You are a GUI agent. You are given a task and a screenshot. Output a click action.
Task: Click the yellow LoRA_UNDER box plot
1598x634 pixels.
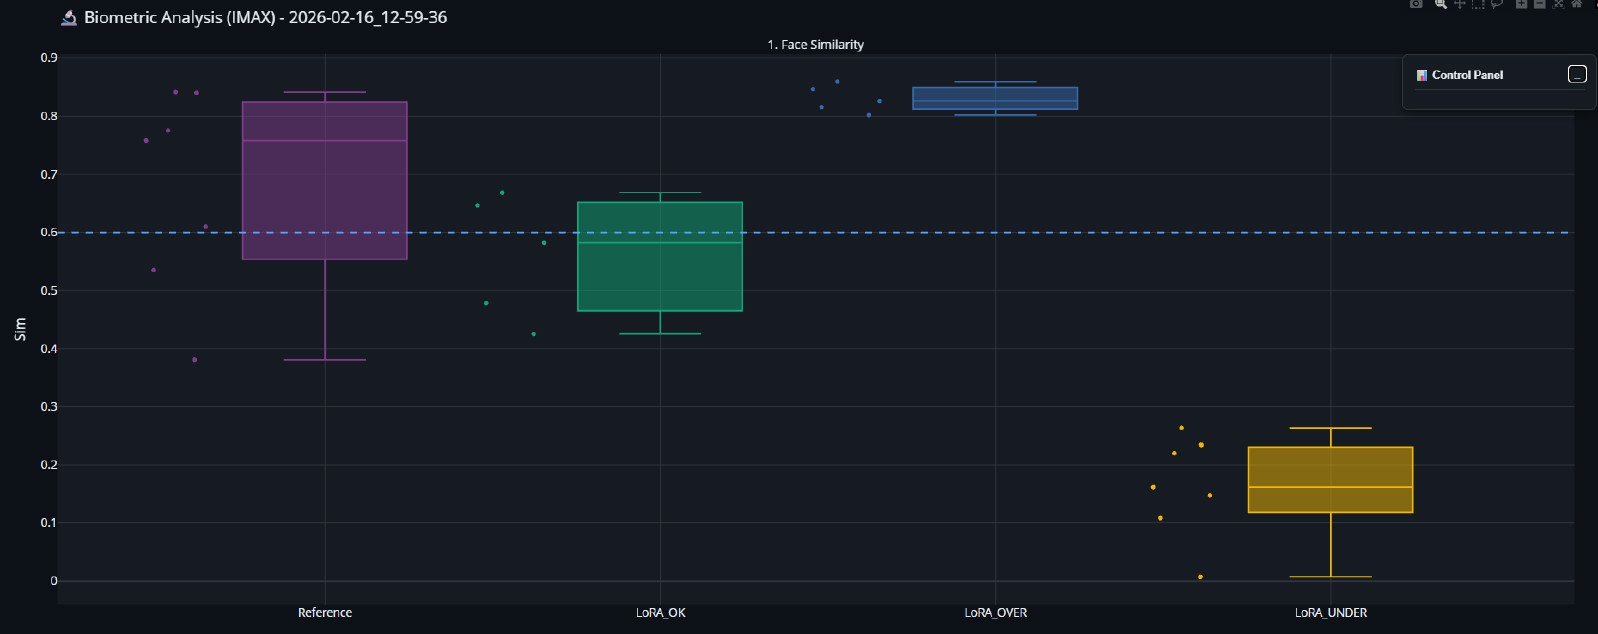tap(1330, 480)
